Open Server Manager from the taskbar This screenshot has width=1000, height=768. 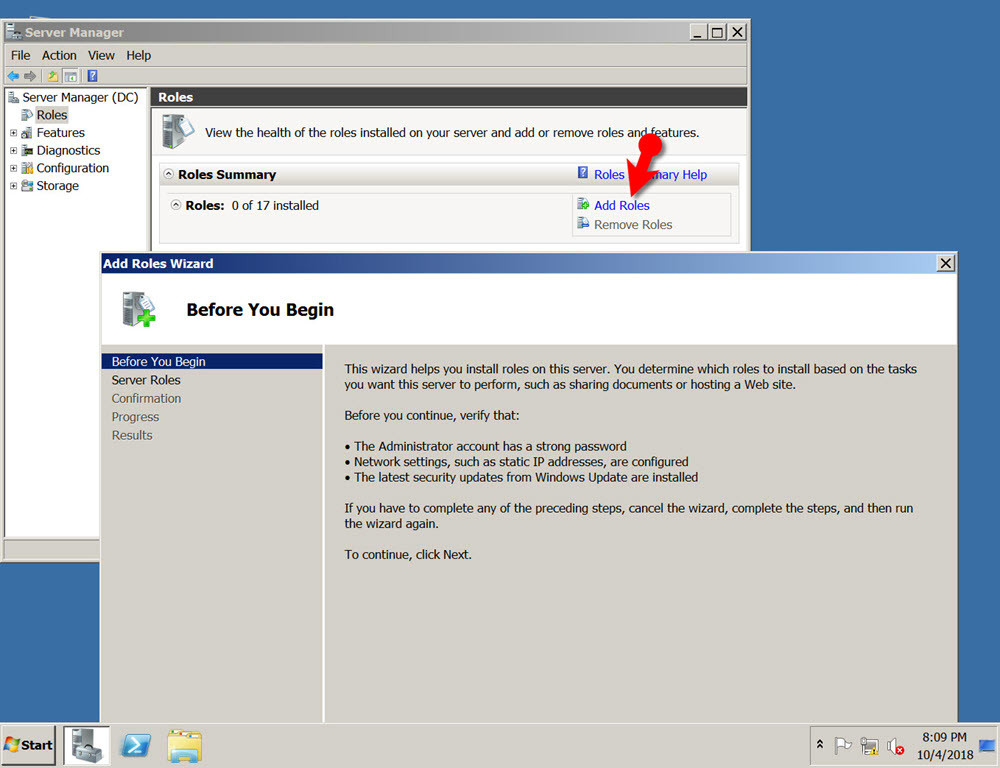[87, 745]
